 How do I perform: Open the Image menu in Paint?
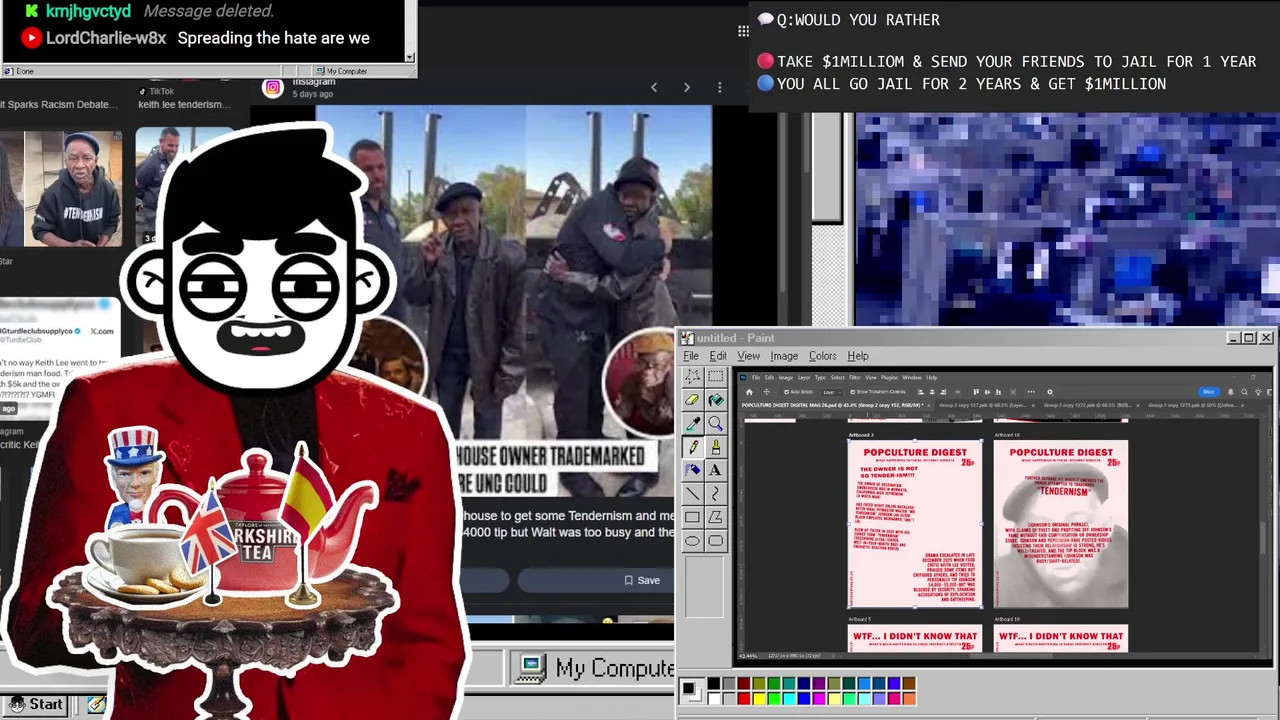[x=784, y=356]
